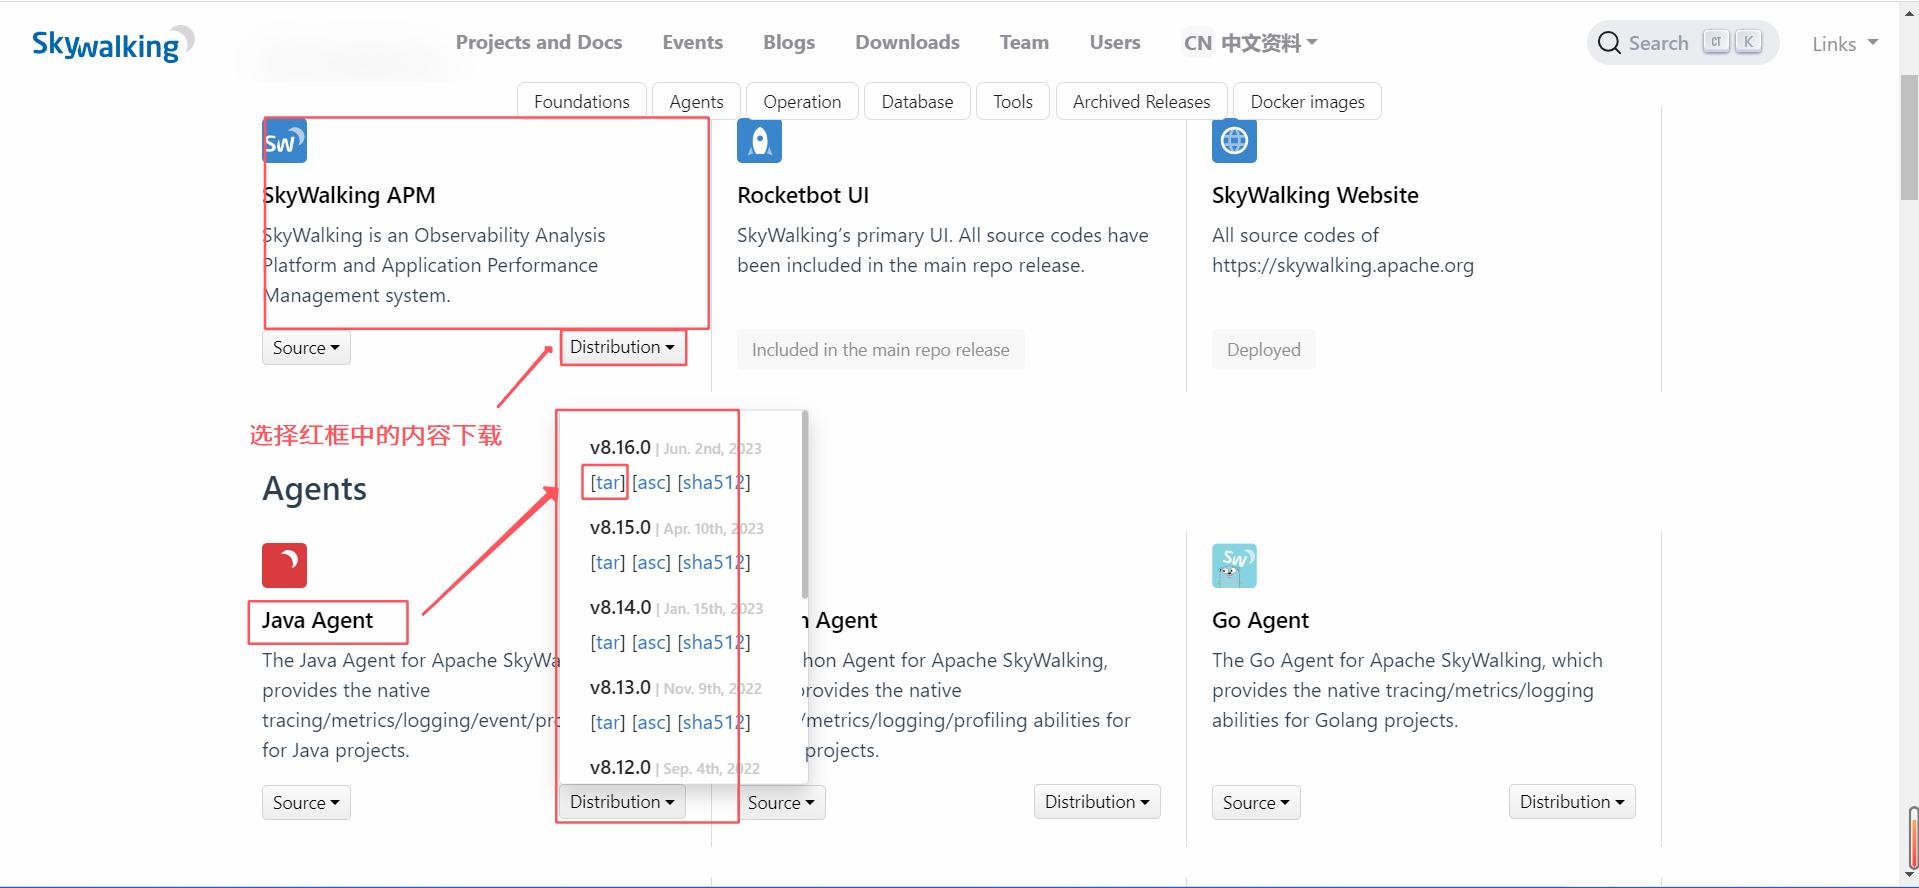Click the Included in the main repo release label

coord(881,349)
